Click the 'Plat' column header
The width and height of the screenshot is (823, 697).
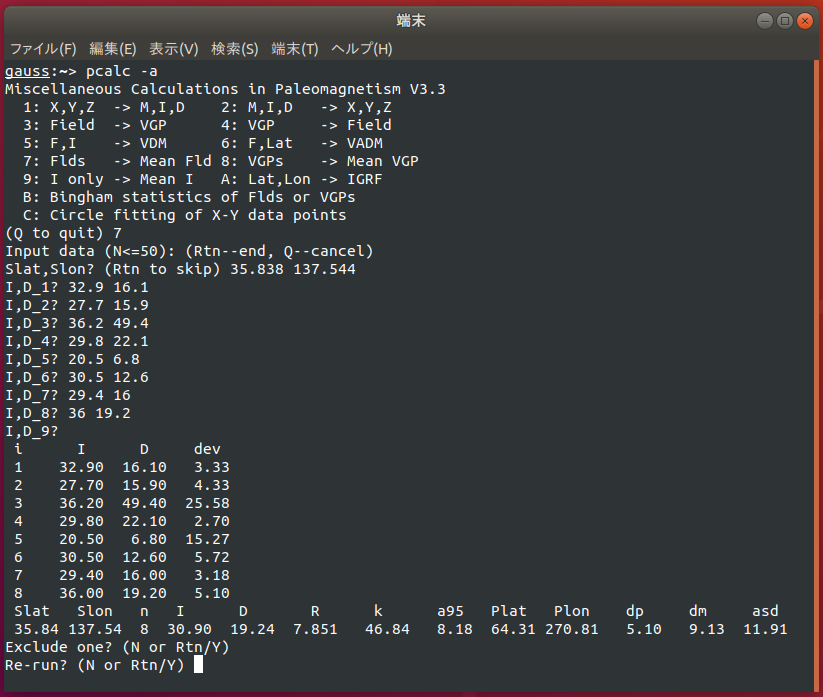[509, 611]
